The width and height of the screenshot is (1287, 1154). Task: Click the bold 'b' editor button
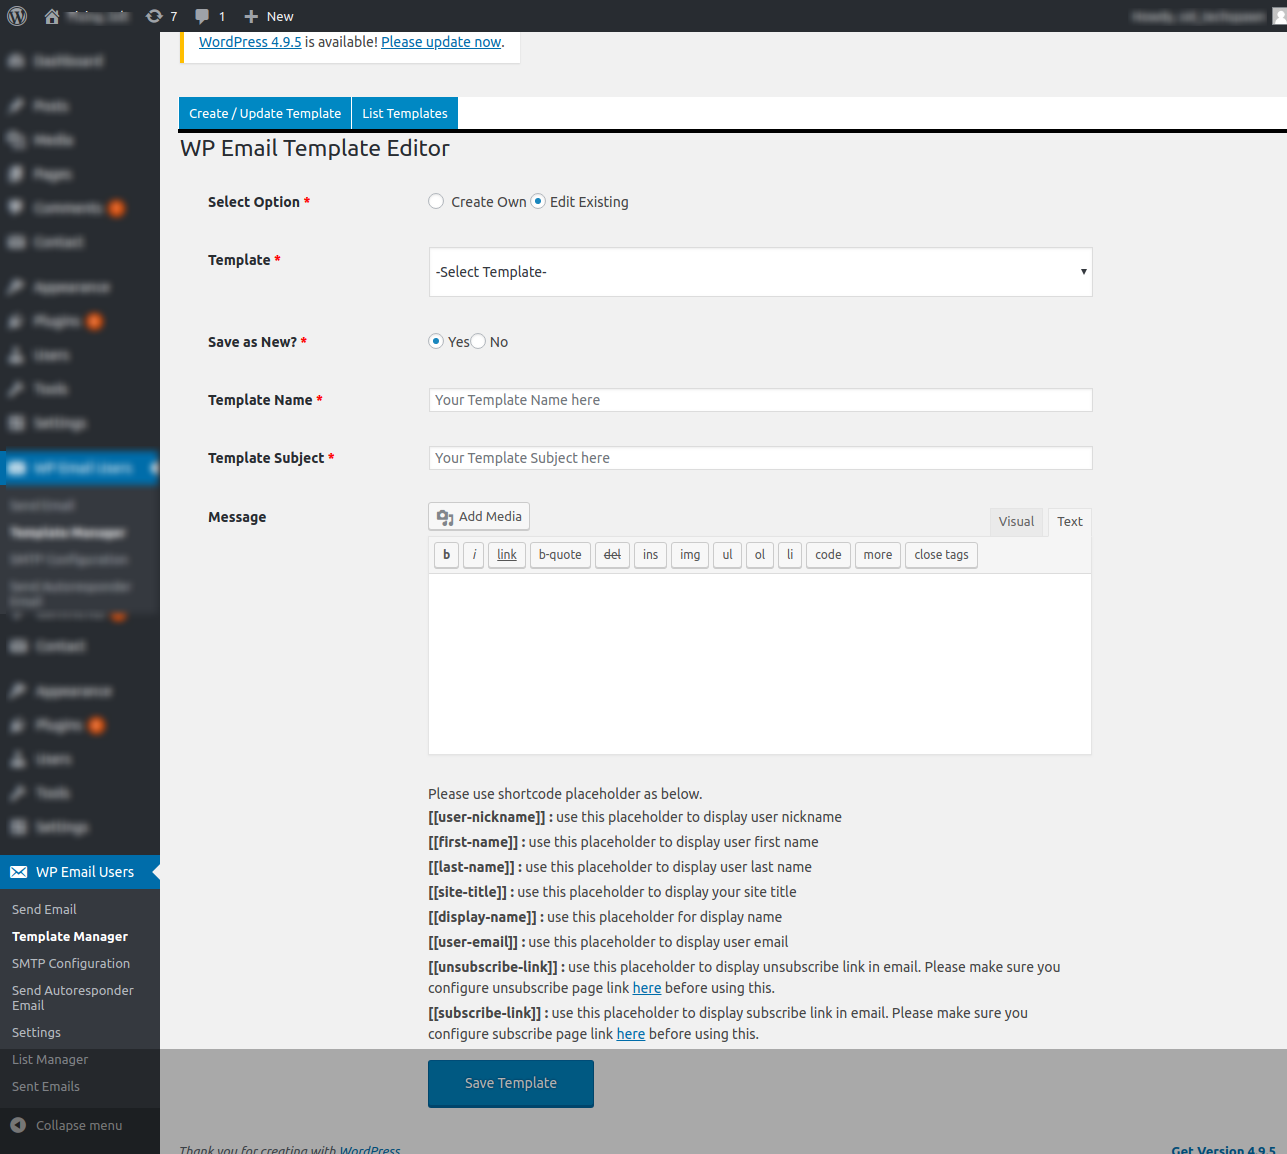[x=446, y=555]
